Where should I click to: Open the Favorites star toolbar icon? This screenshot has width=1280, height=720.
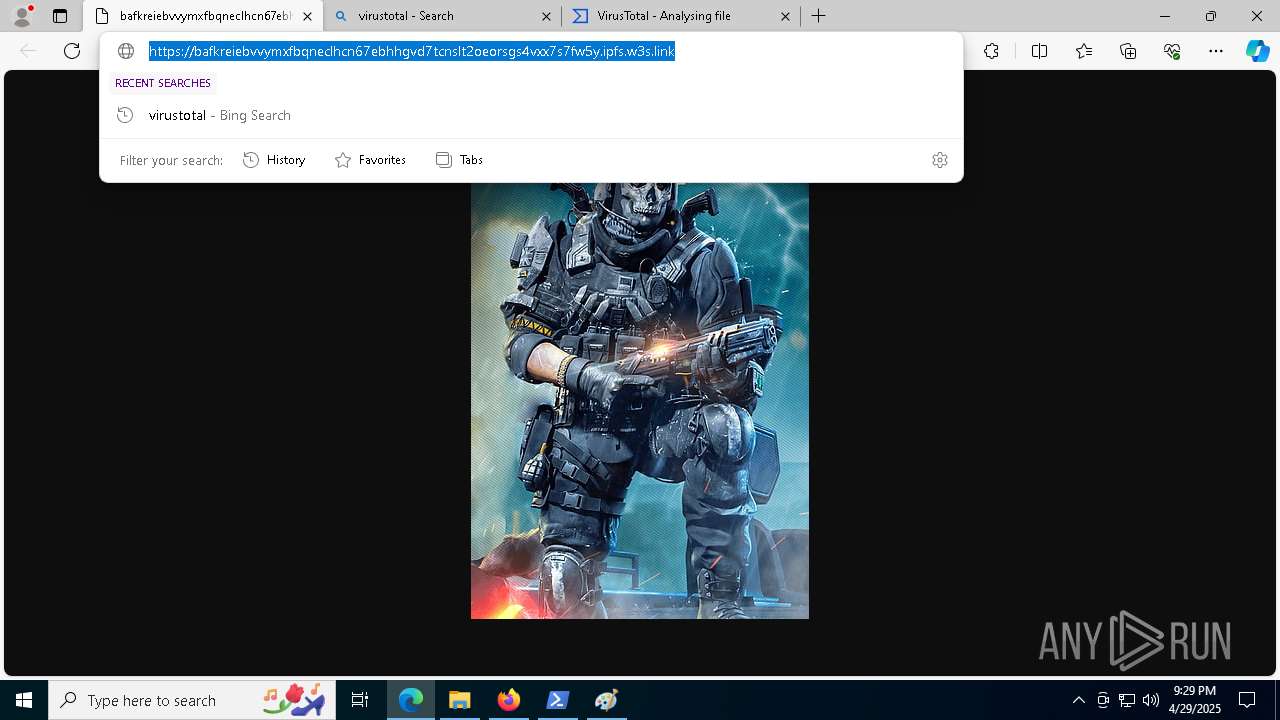pyautogui.click(x=1084, y=51)
